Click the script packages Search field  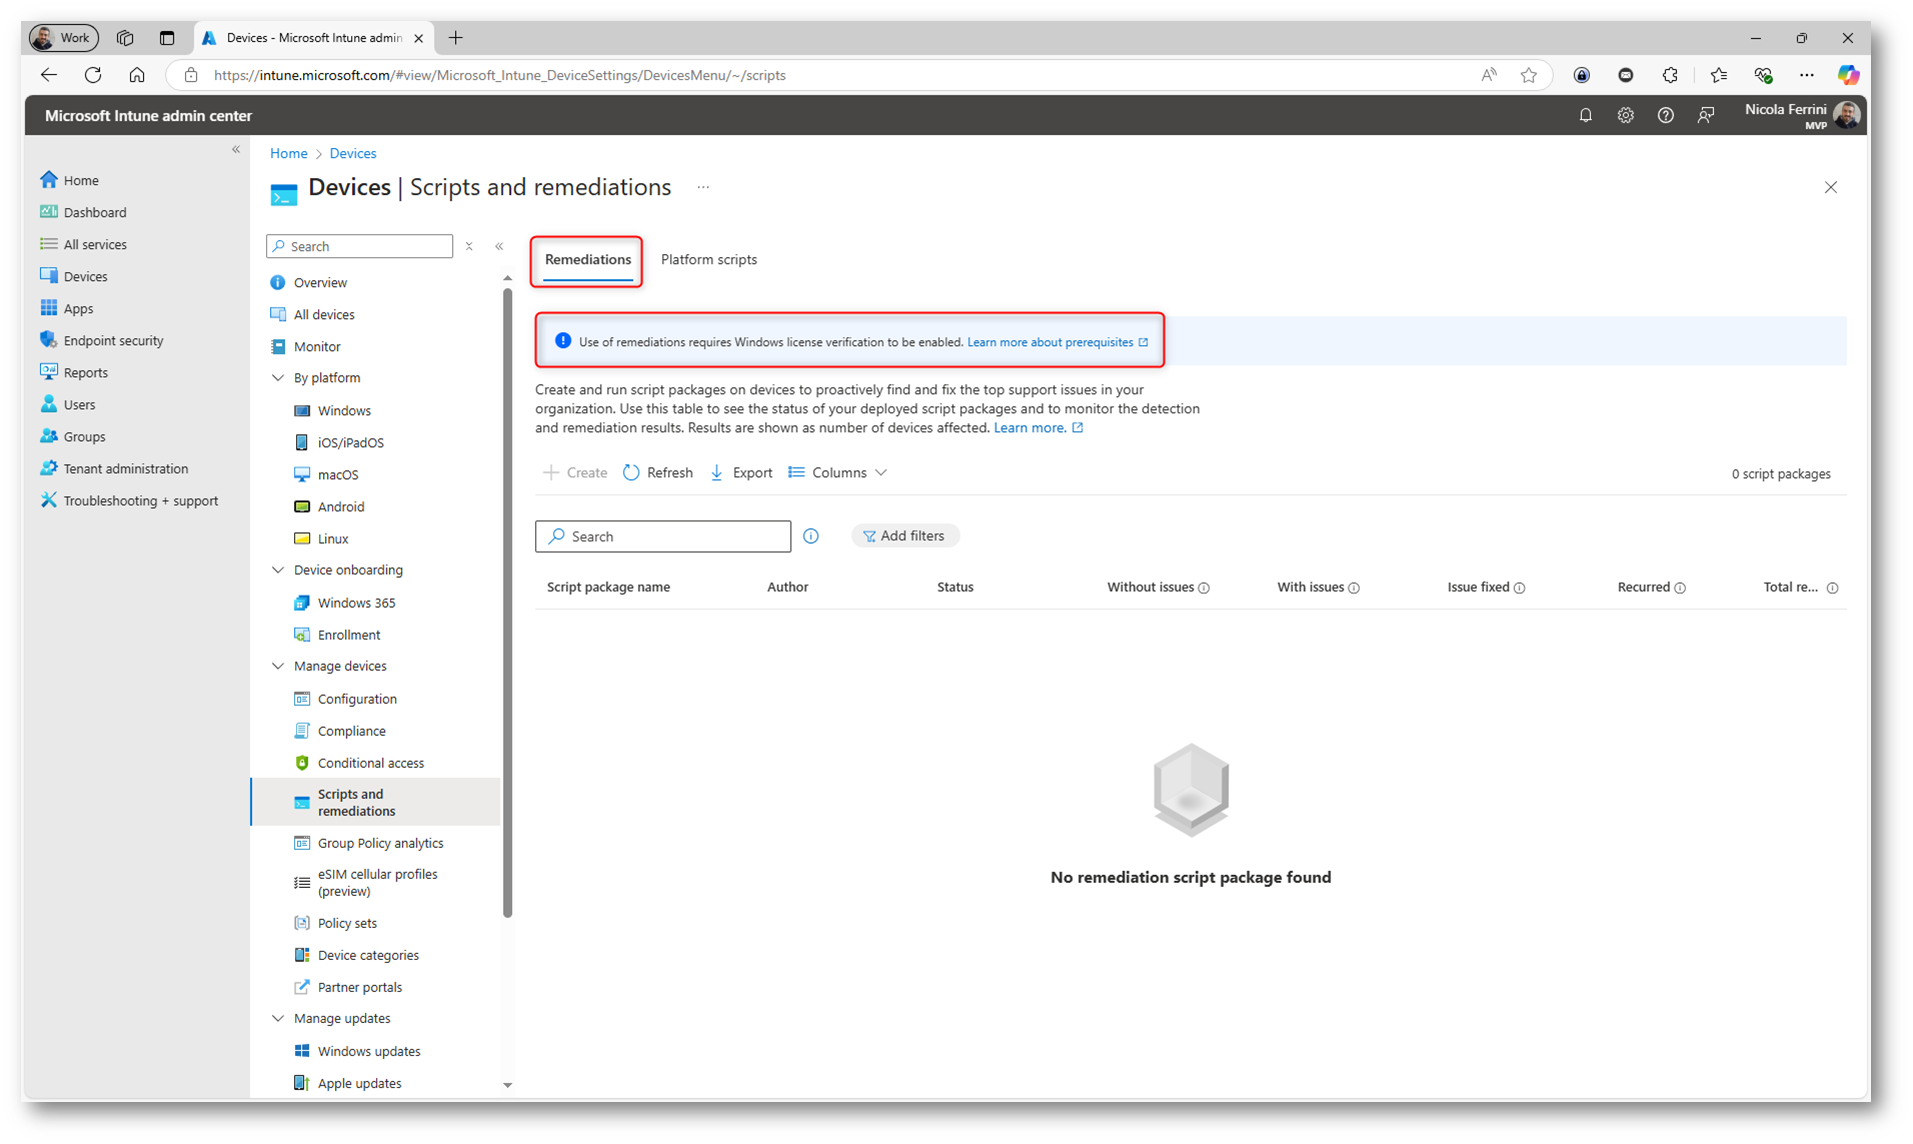[663, 536]
